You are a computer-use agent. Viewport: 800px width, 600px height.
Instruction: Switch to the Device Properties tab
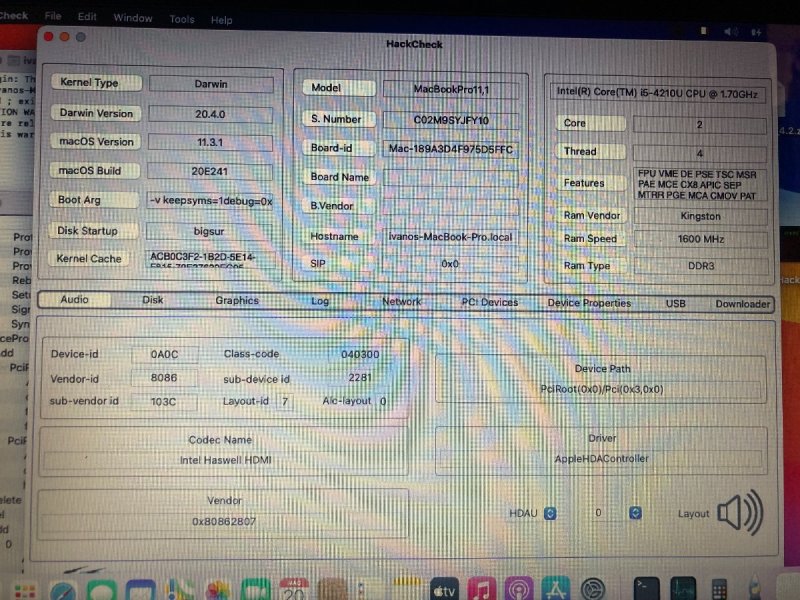click(589, 303)
